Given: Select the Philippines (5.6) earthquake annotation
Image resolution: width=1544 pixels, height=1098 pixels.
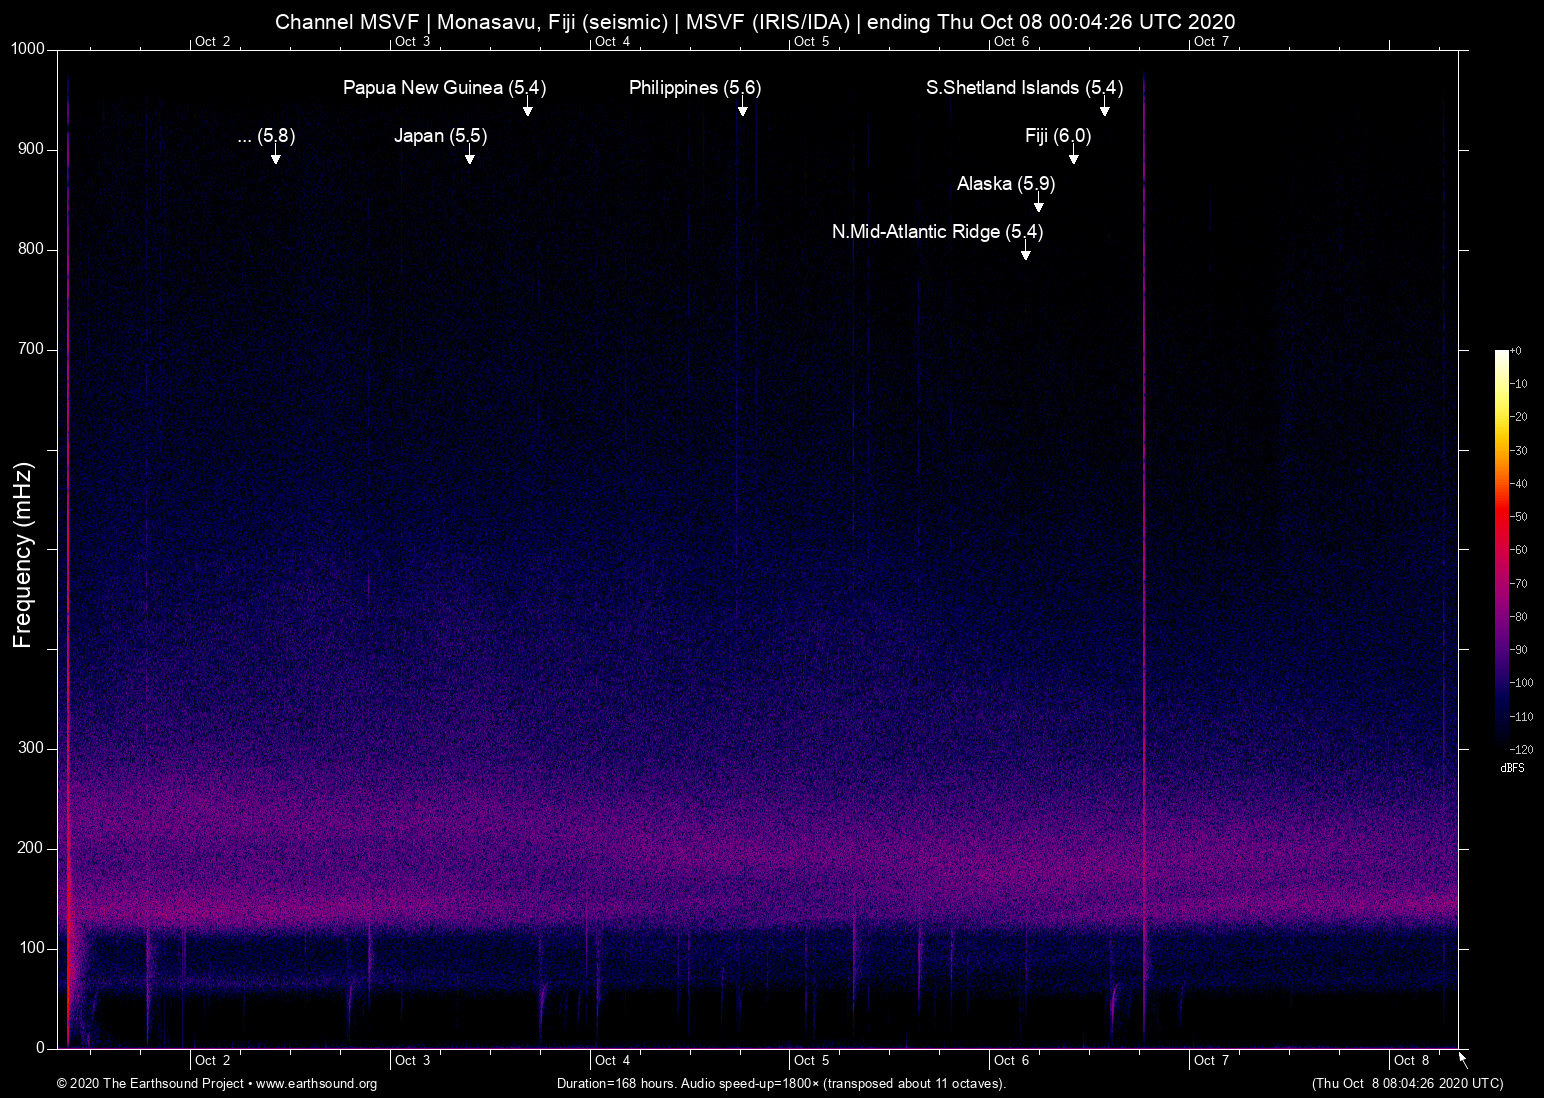Looking at the screenshot, I should (x=694, y=88).
